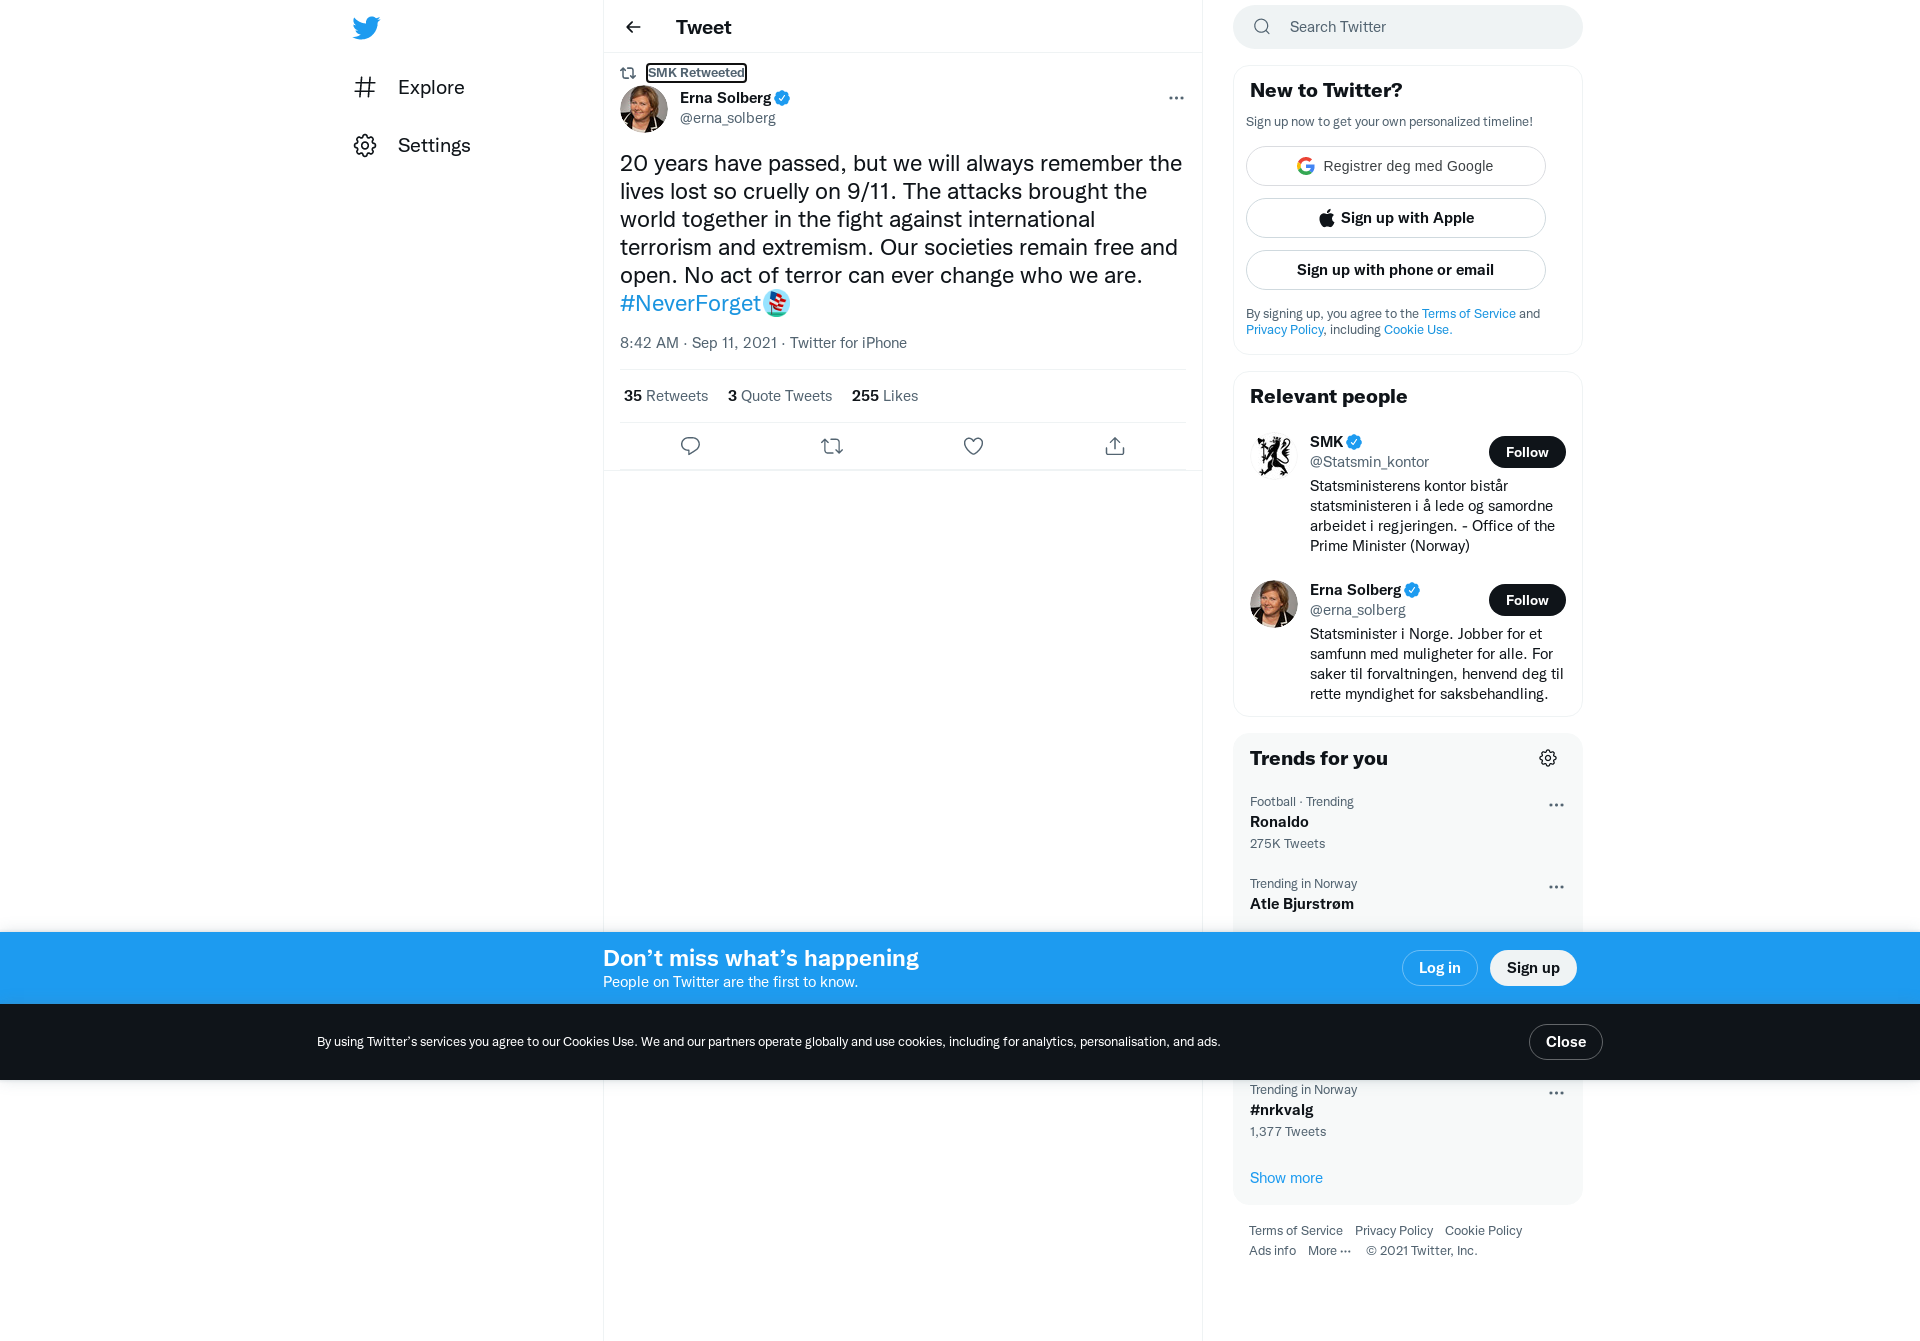Follow the SMK account
Viewport: 1920px width, 1341px height.
[x=1527, y=452]
